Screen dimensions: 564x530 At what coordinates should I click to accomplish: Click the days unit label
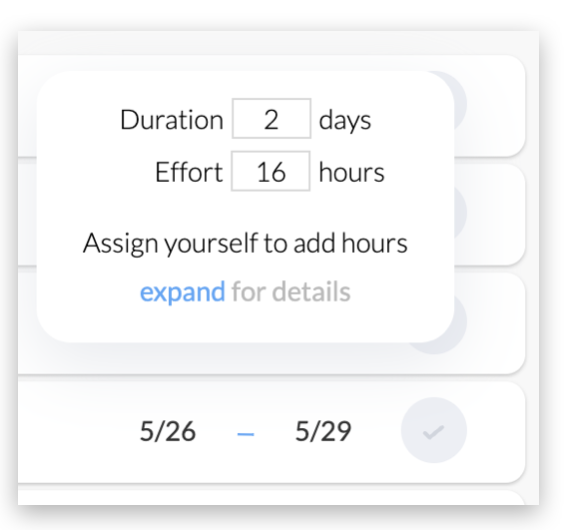[x=345, y=121]
